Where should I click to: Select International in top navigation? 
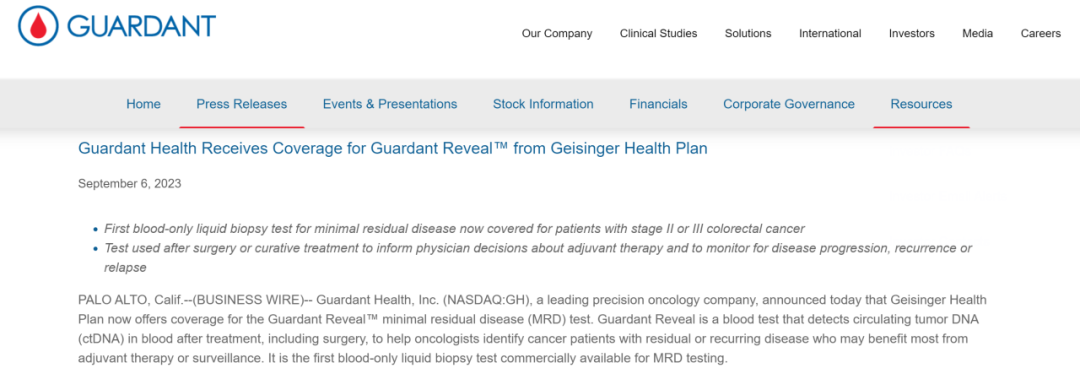click(x=830, y=33)
